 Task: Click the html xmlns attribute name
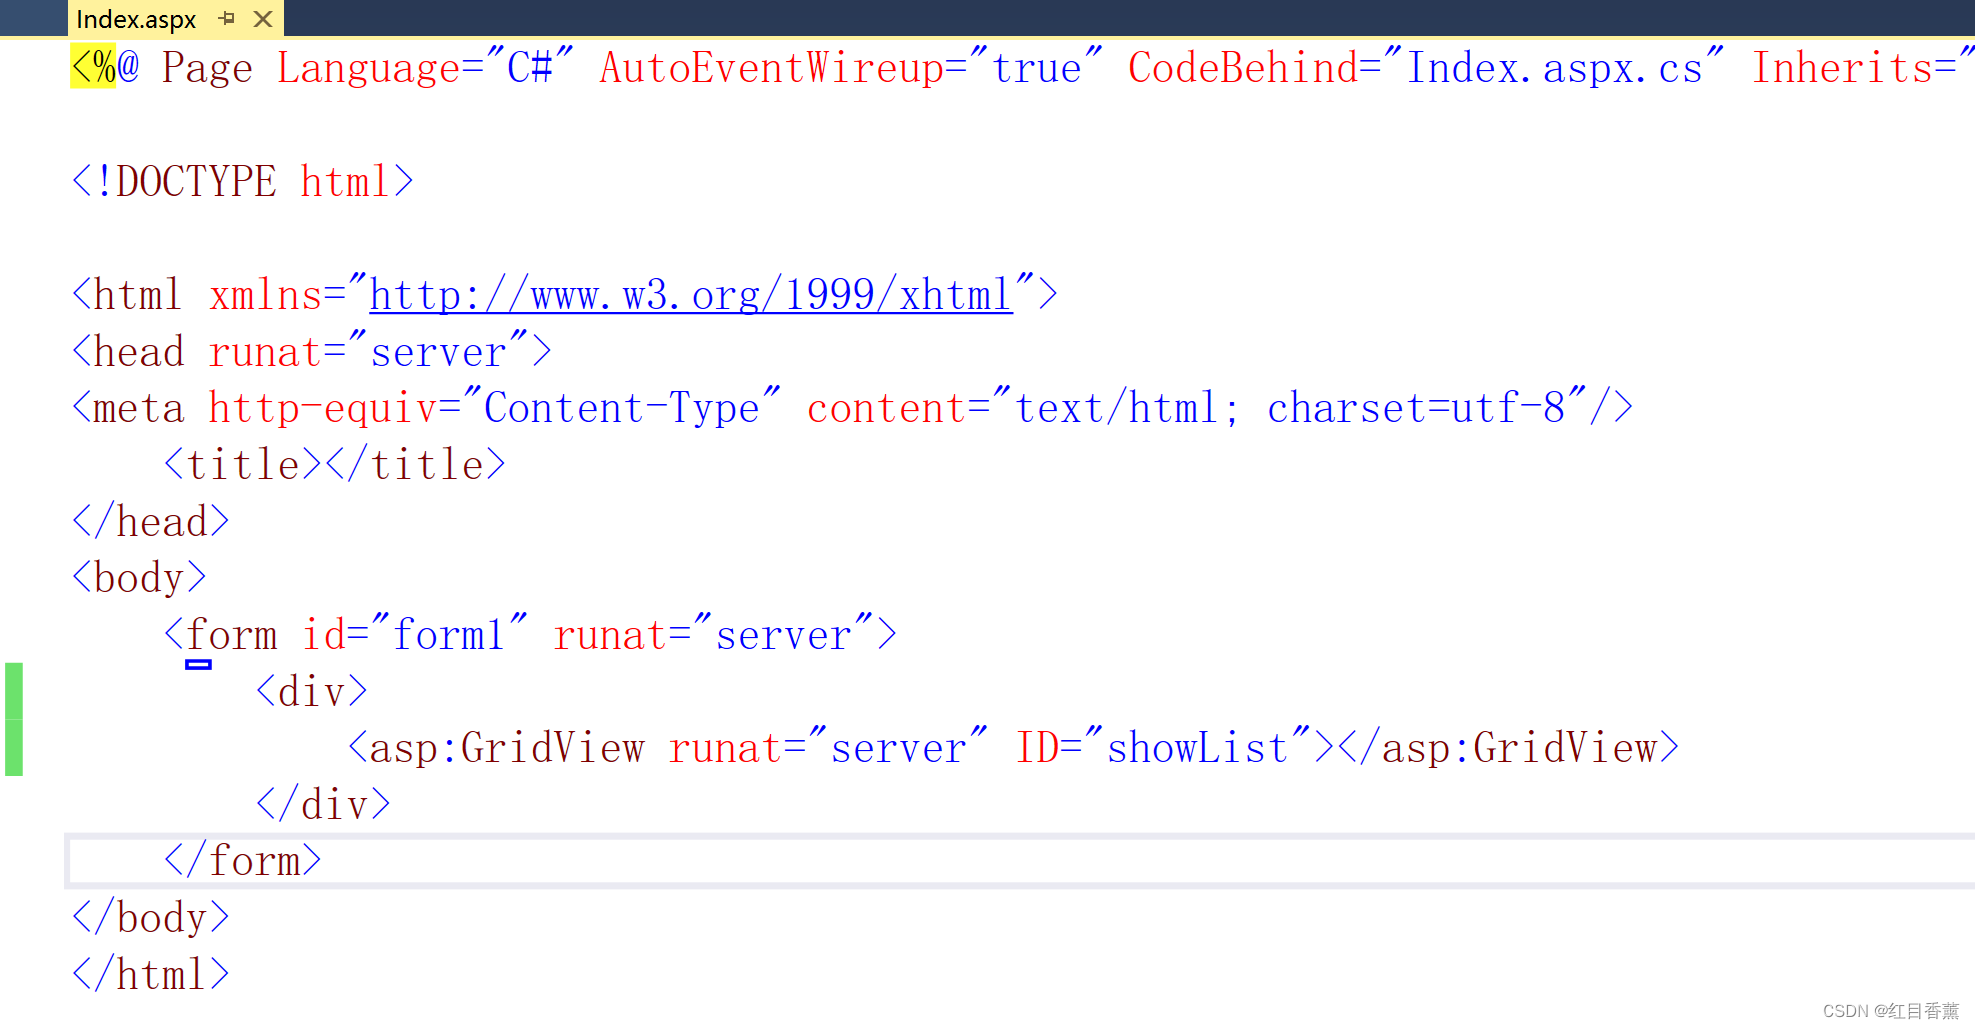265,296
